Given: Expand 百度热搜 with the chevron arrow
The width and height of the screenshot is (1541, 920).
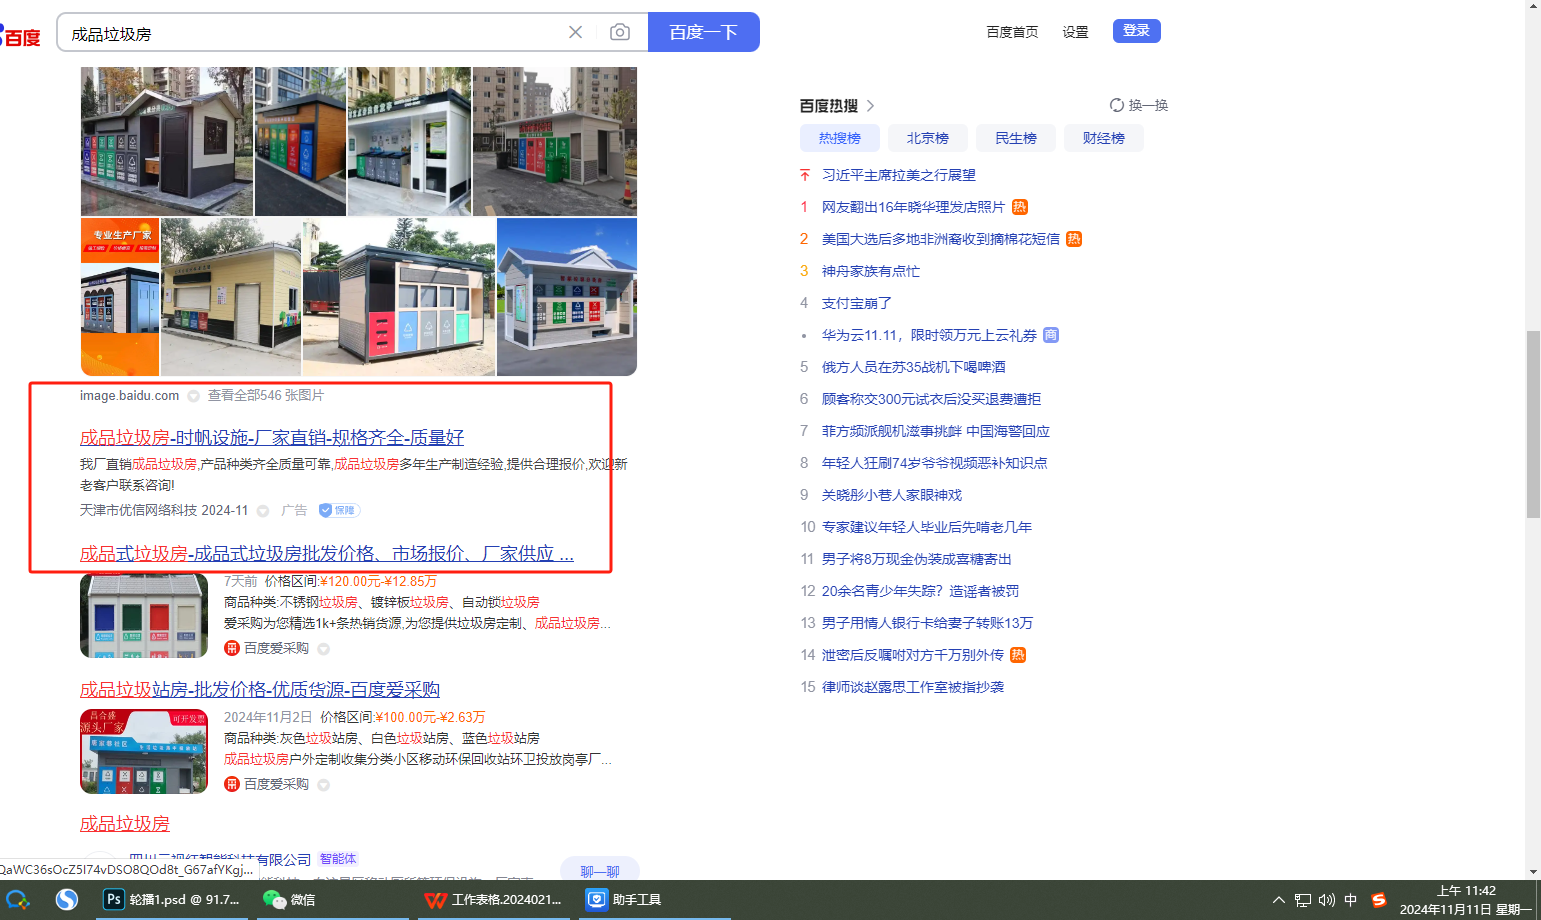Looking at the screenshot, I should (870, 106).
